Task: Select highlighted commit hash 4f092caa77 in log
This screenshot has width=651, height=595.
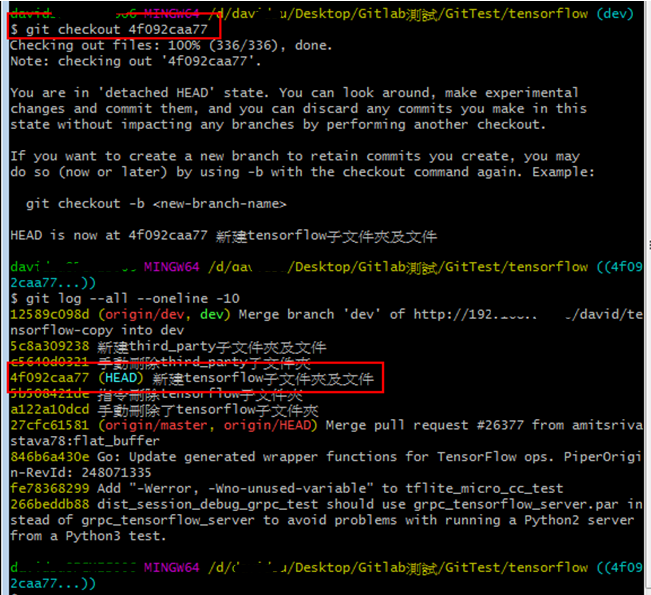Action: pyautogui.click(x=49, y=379)
